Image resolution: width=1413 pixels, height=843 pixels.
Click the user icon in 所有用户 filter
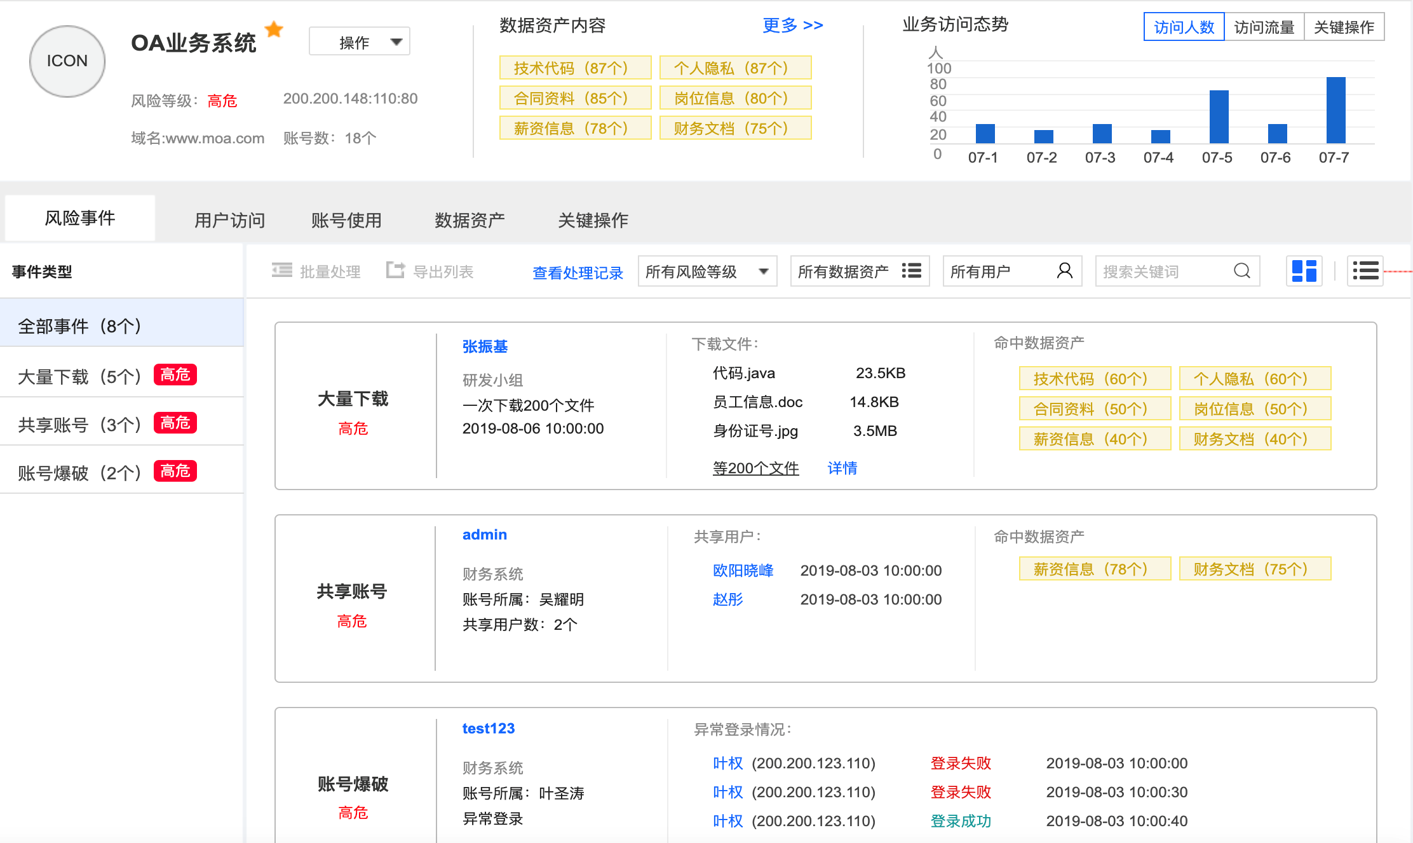[1065, 271]
